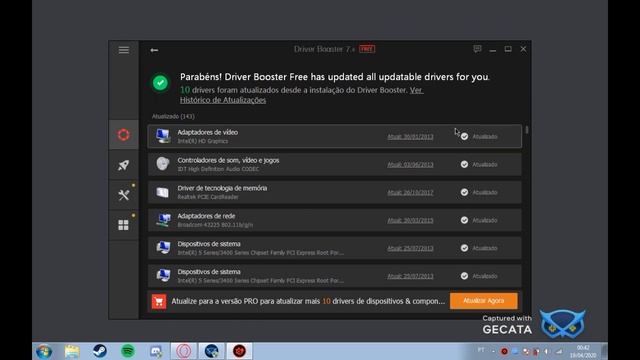Open the Action Center grid sidebar icon
This screenshot has width=640, height=360.
click(x=124, y=225)
